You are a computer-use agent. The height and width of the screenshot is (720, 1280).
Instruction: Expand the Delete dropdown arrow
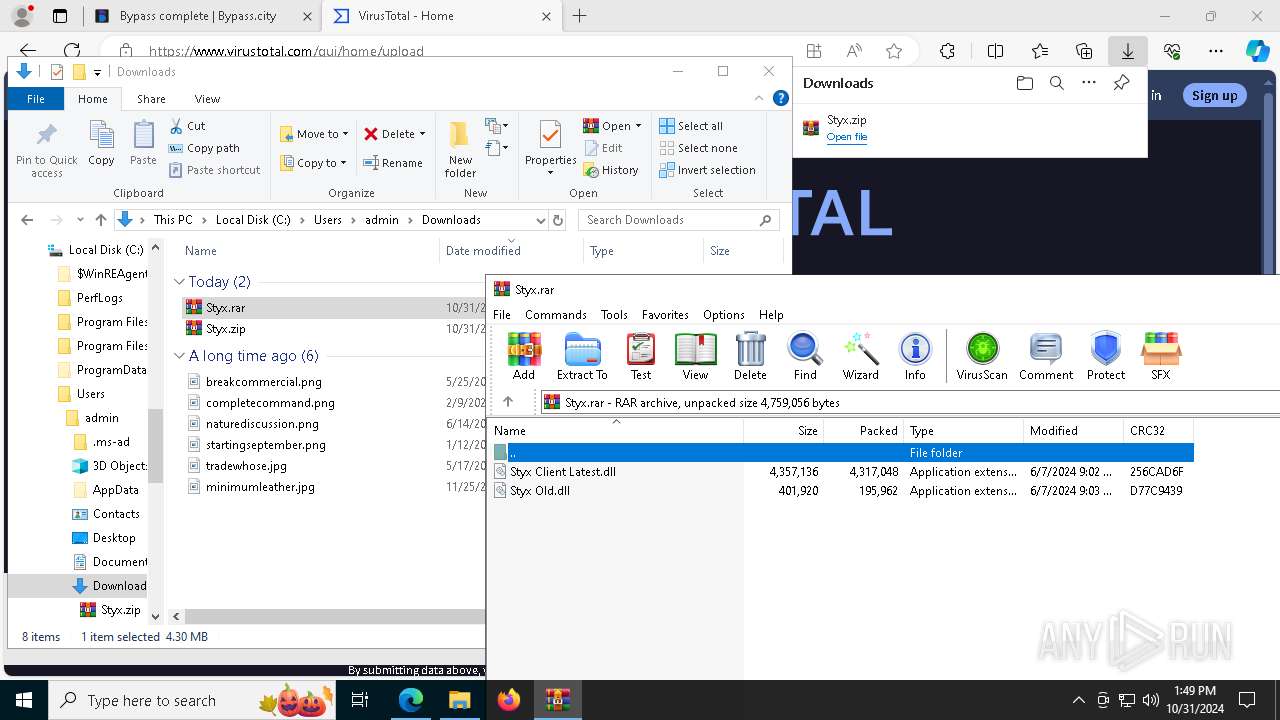tap(422, 134)
